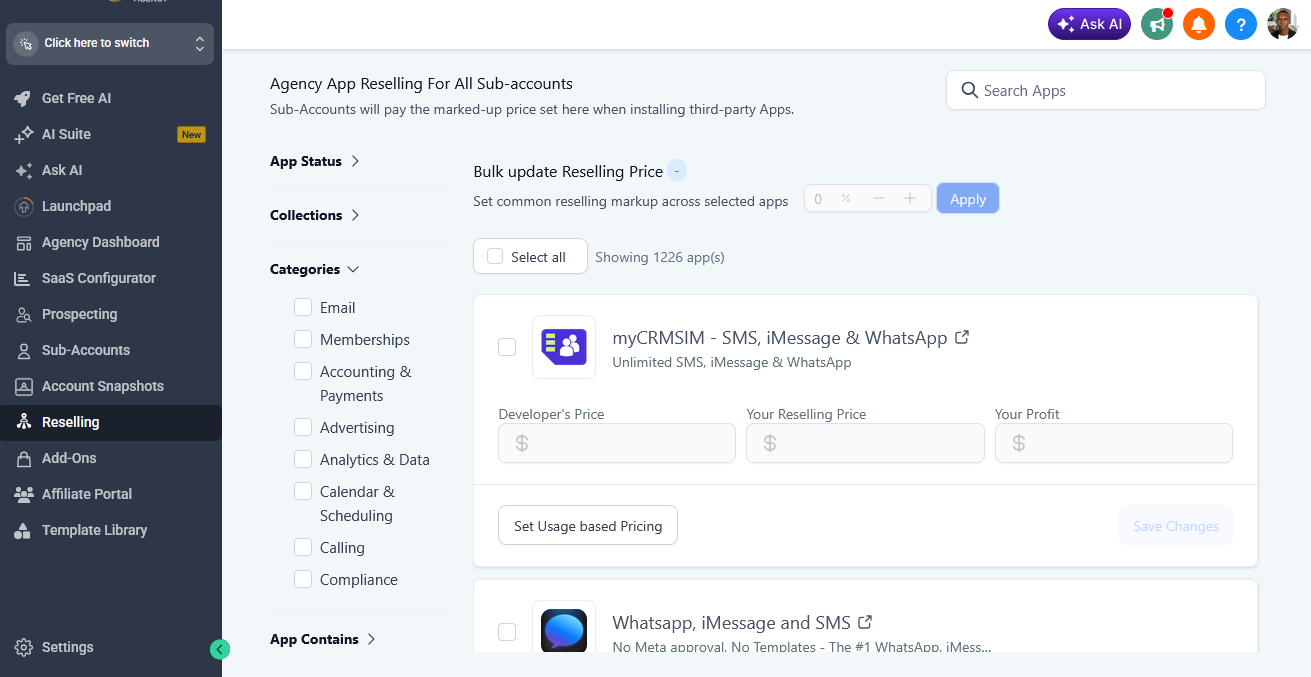Check the Calendar & Scheduling checkbox
The height and width of the screenshot is (677, 1311).
(x=303, y=491)
